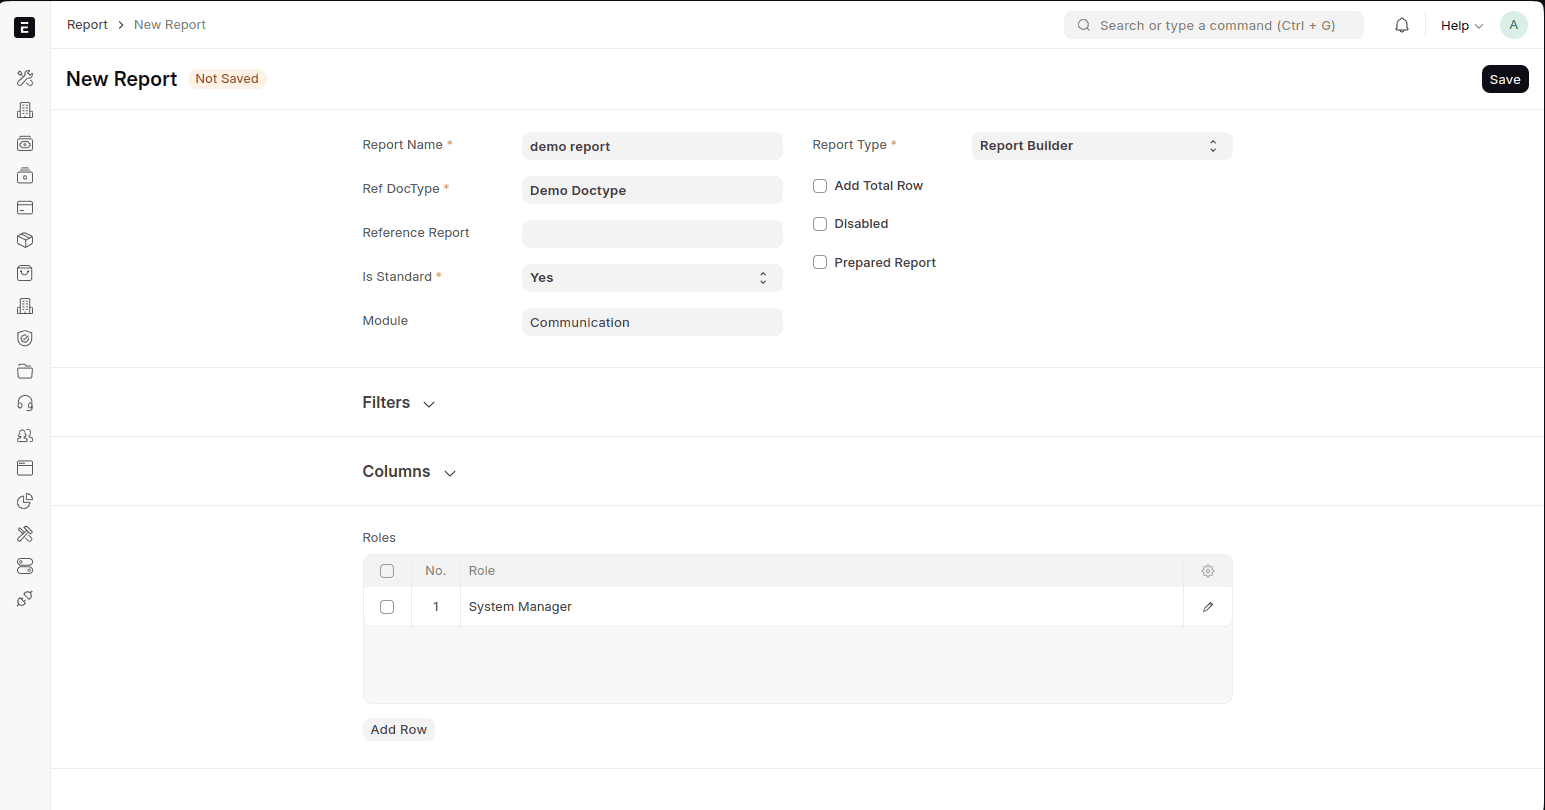Viewport: 1545px width, 810px height.
Task: Check the Prepared Report checkbox
Action: pos(820,262)
